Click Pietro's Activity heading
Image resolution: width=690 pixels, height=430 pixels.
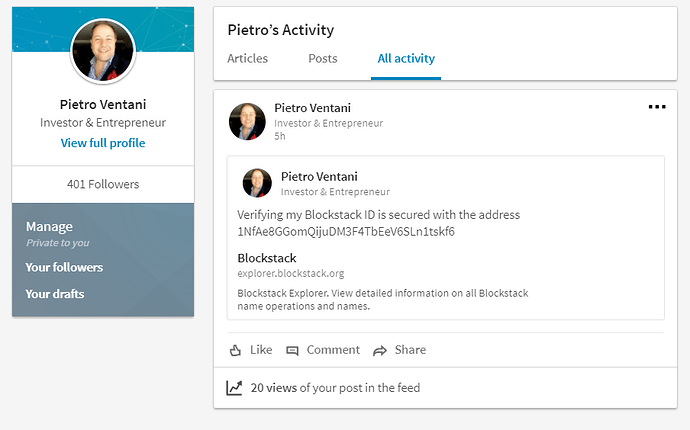pyautogui.click(x=281, y=30)
